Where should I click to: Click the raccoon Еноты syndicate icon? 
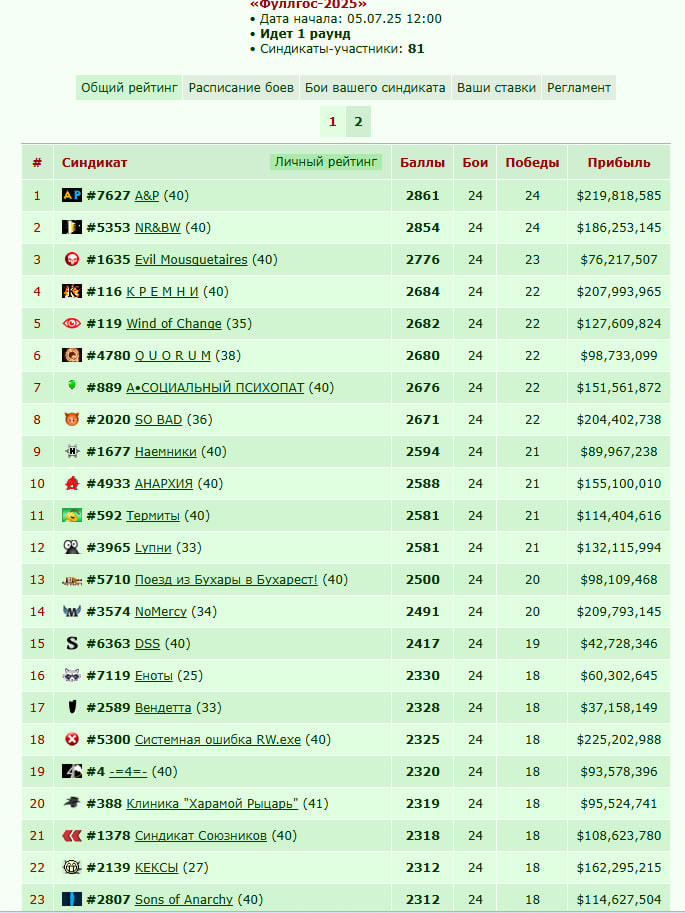pos(72,675)
